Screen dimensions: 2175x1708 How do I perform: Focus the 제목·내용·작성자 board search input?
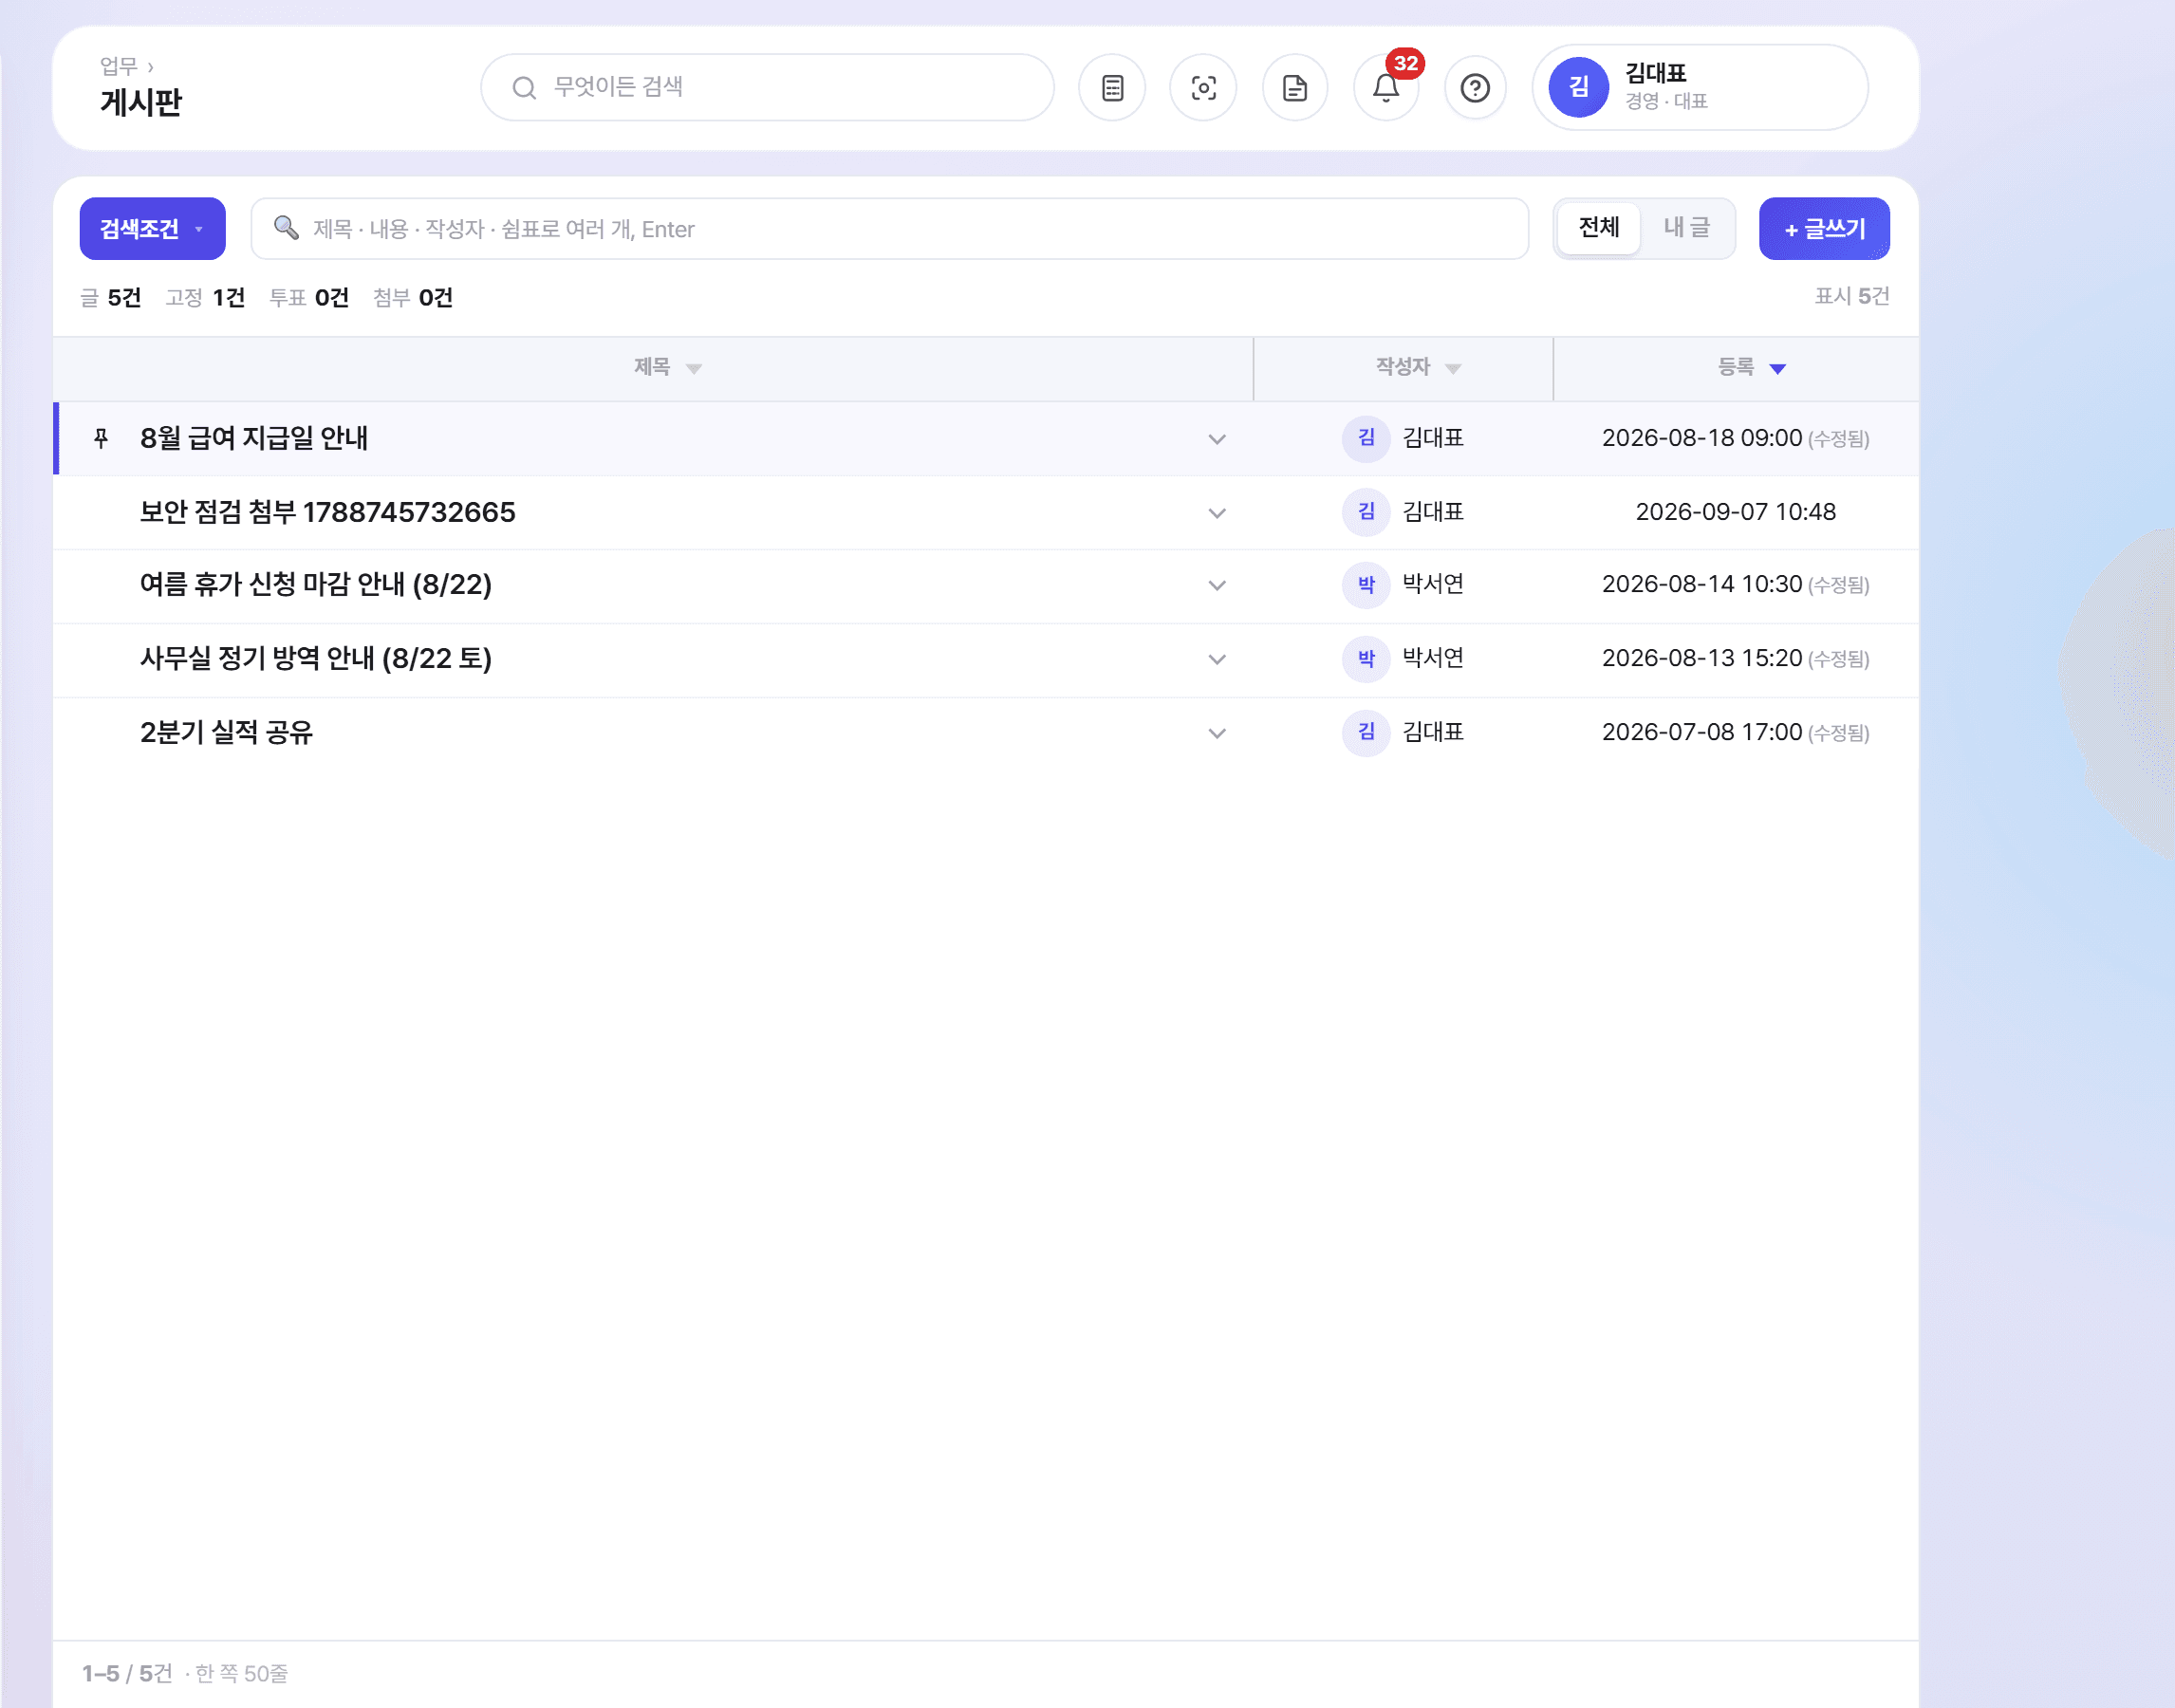coord(889,228)
